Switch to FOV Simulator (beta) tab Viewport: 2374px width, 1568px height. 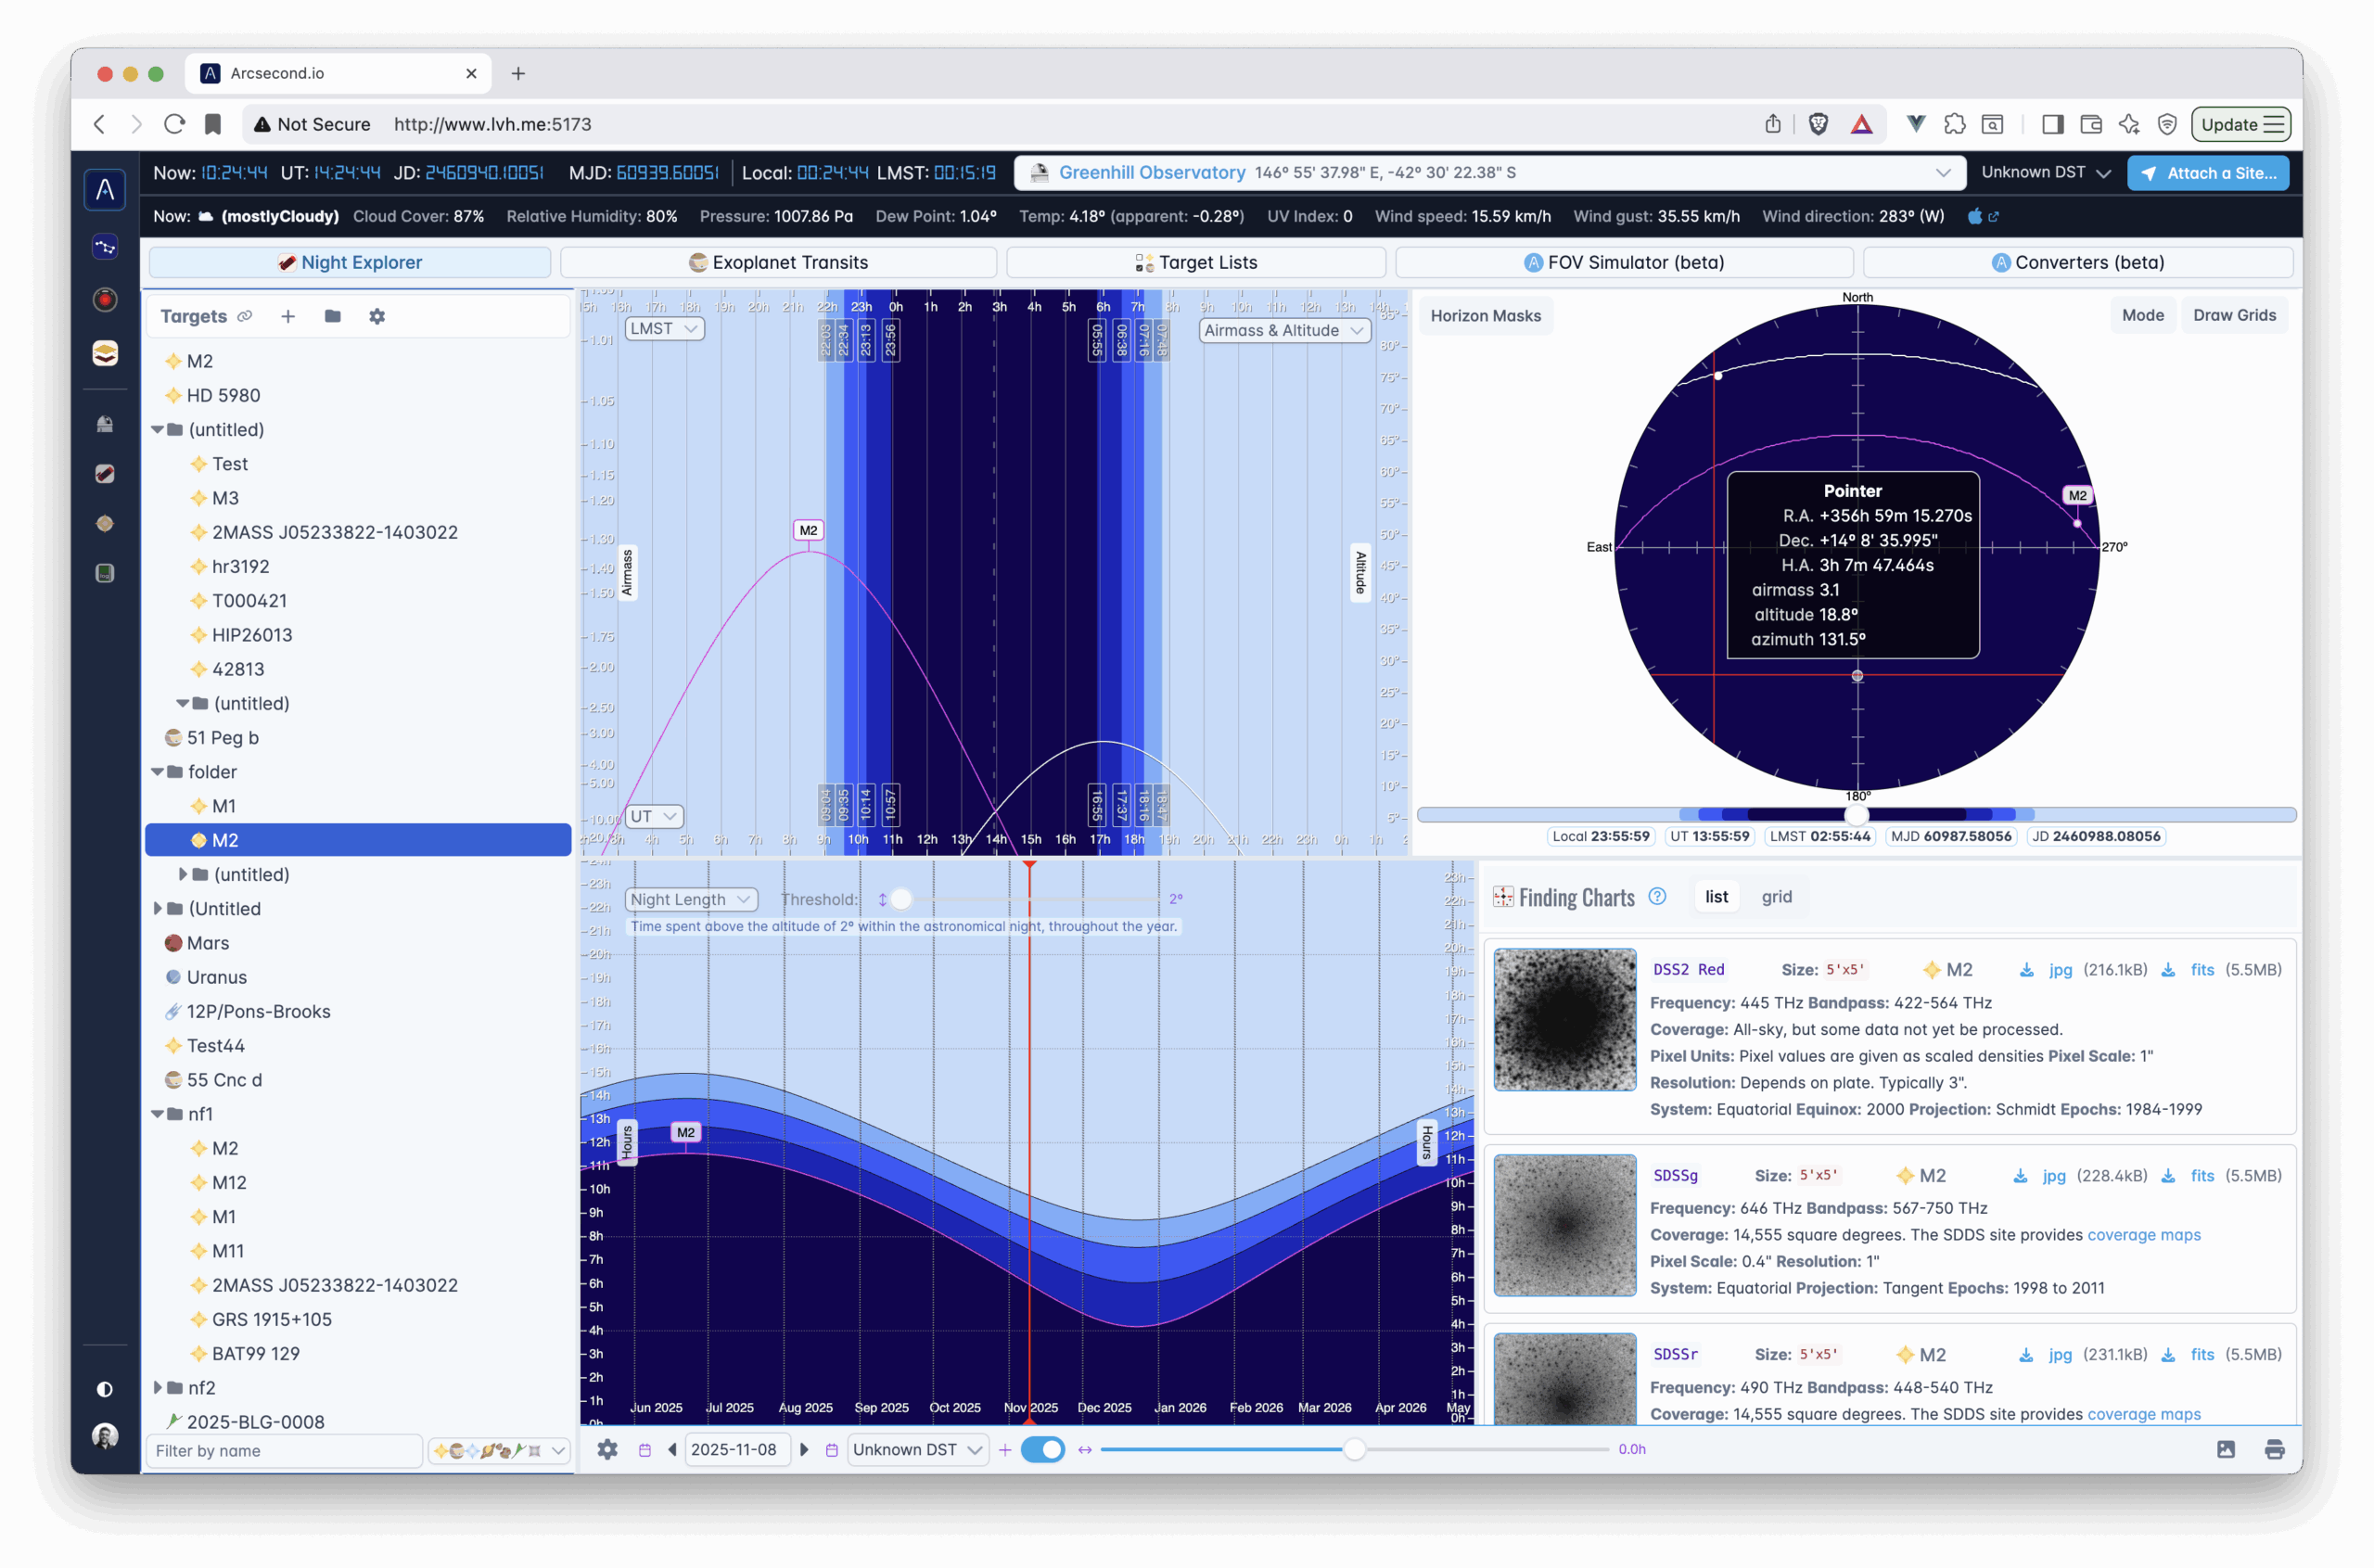pyautogui.click(x=1623, y=262)
